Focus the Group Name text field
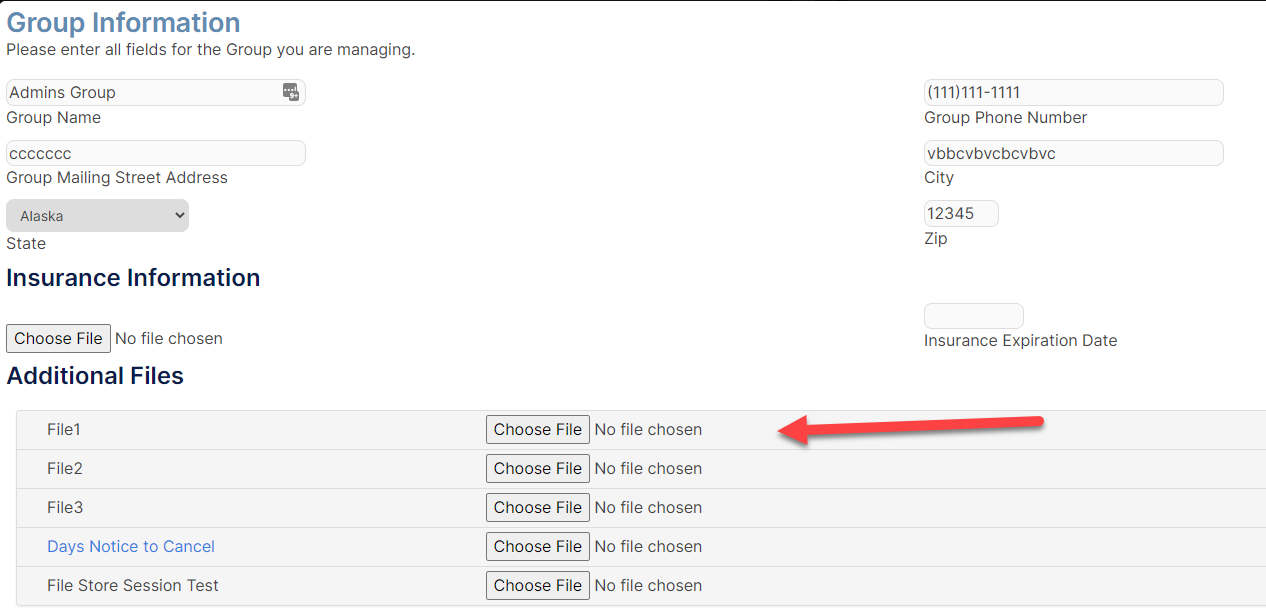This screenshot has width=1266, height=614. 155,92
